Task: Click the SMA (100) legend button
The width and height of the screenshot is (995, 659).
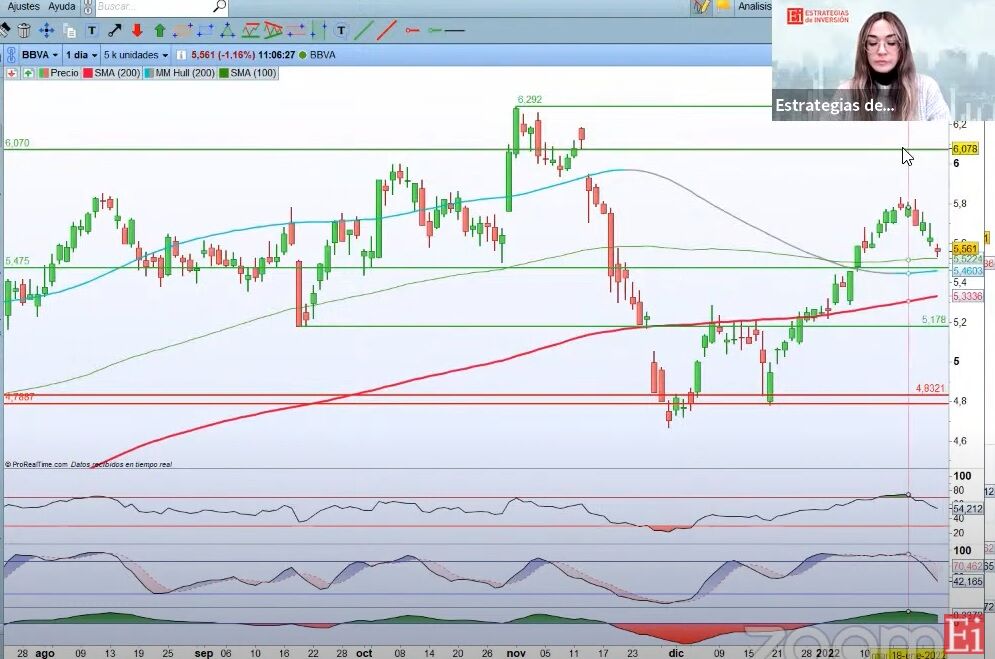Action: [248, 74]
